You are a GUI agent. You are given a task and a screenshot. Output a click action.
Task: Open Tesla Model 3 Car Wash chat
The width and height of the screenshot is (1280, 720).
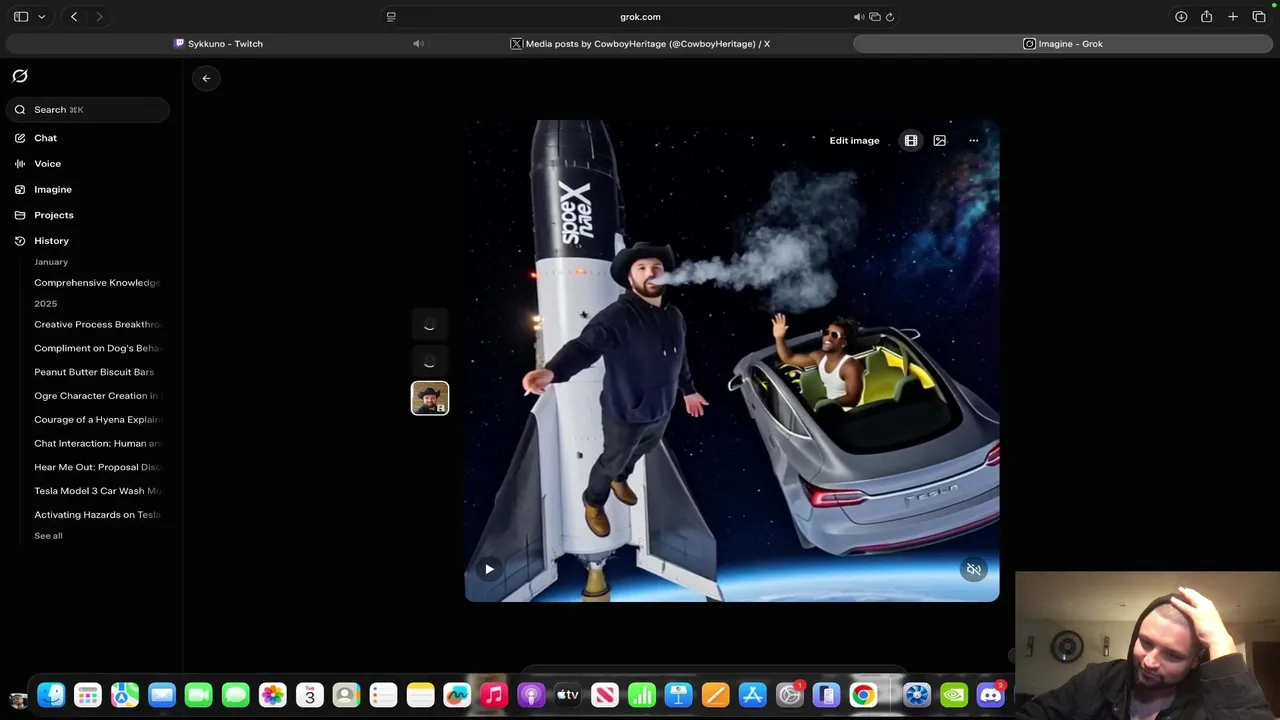97,491
